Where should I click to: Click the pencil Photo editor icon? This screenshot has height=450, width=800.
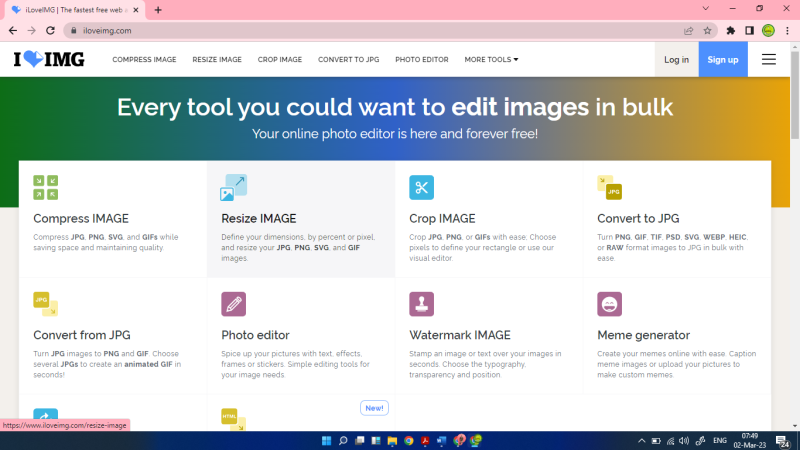pyautogui.click(x=234, y=304)
